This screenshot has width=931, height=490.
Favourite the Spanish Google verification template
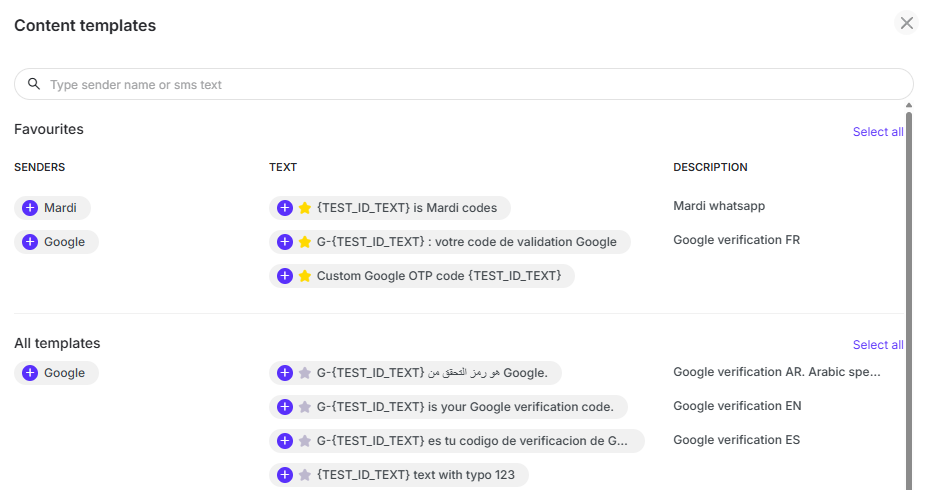(x=305, y=441)
